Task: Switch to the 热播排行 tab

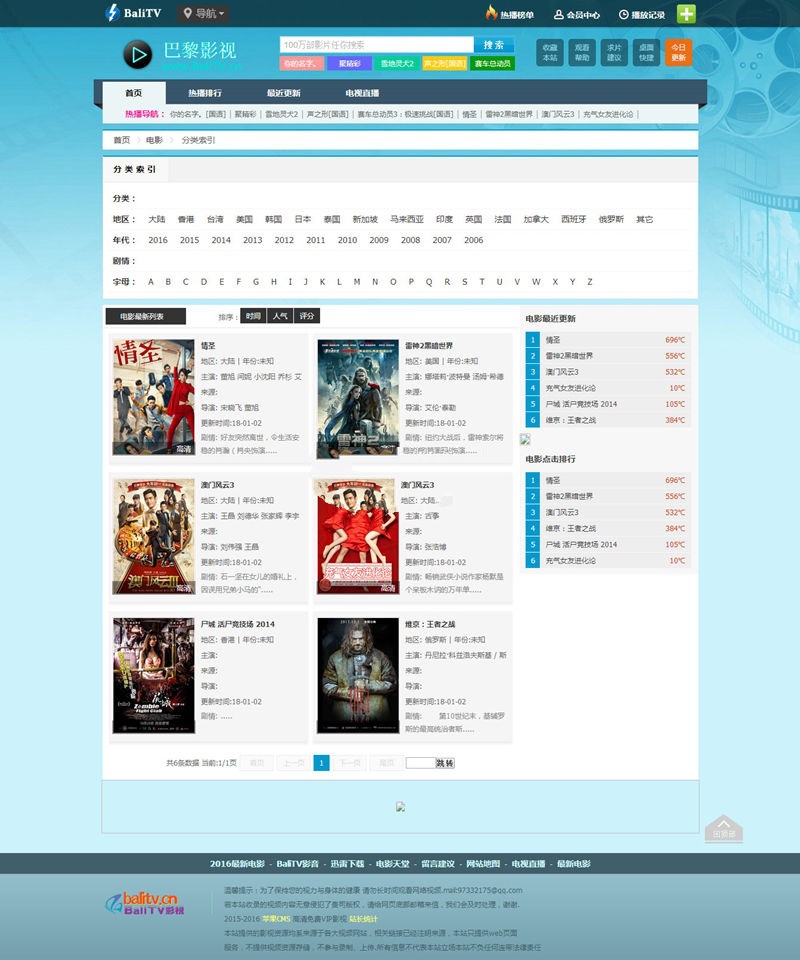Action: (x=205, y=93)
